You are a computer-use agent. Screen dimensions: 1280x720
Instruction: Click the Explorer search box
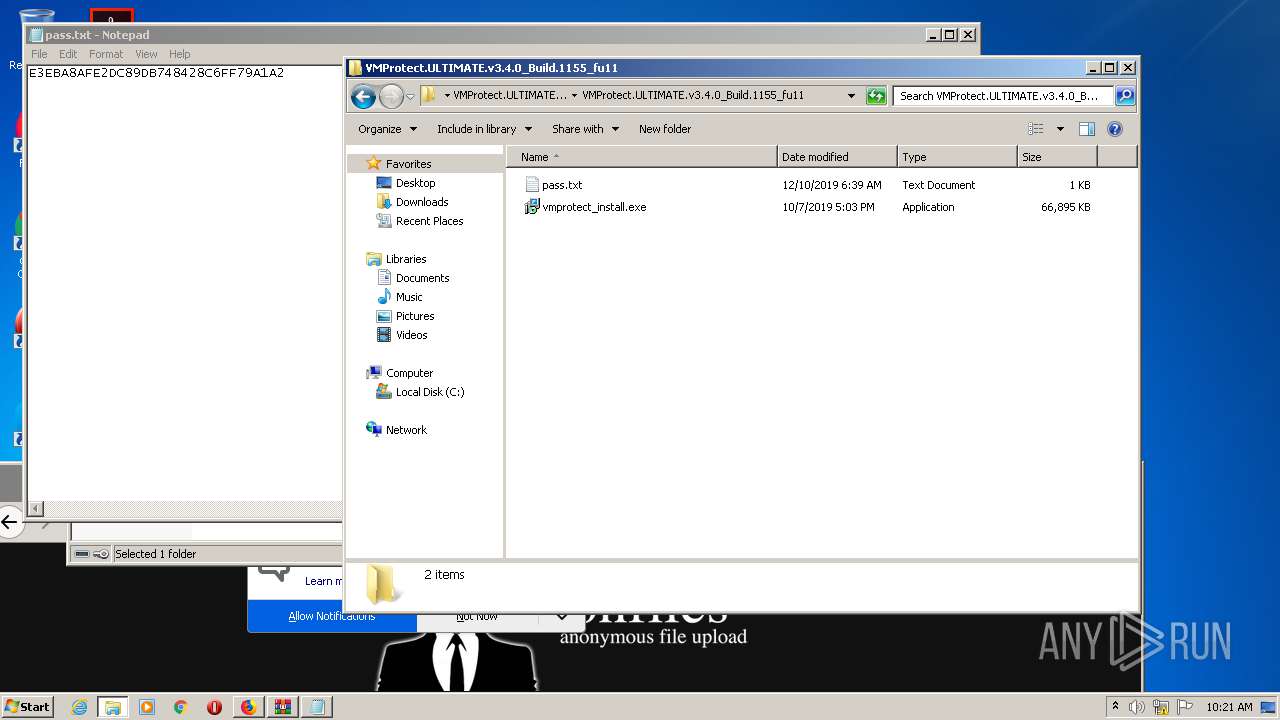coord(1003,96)
